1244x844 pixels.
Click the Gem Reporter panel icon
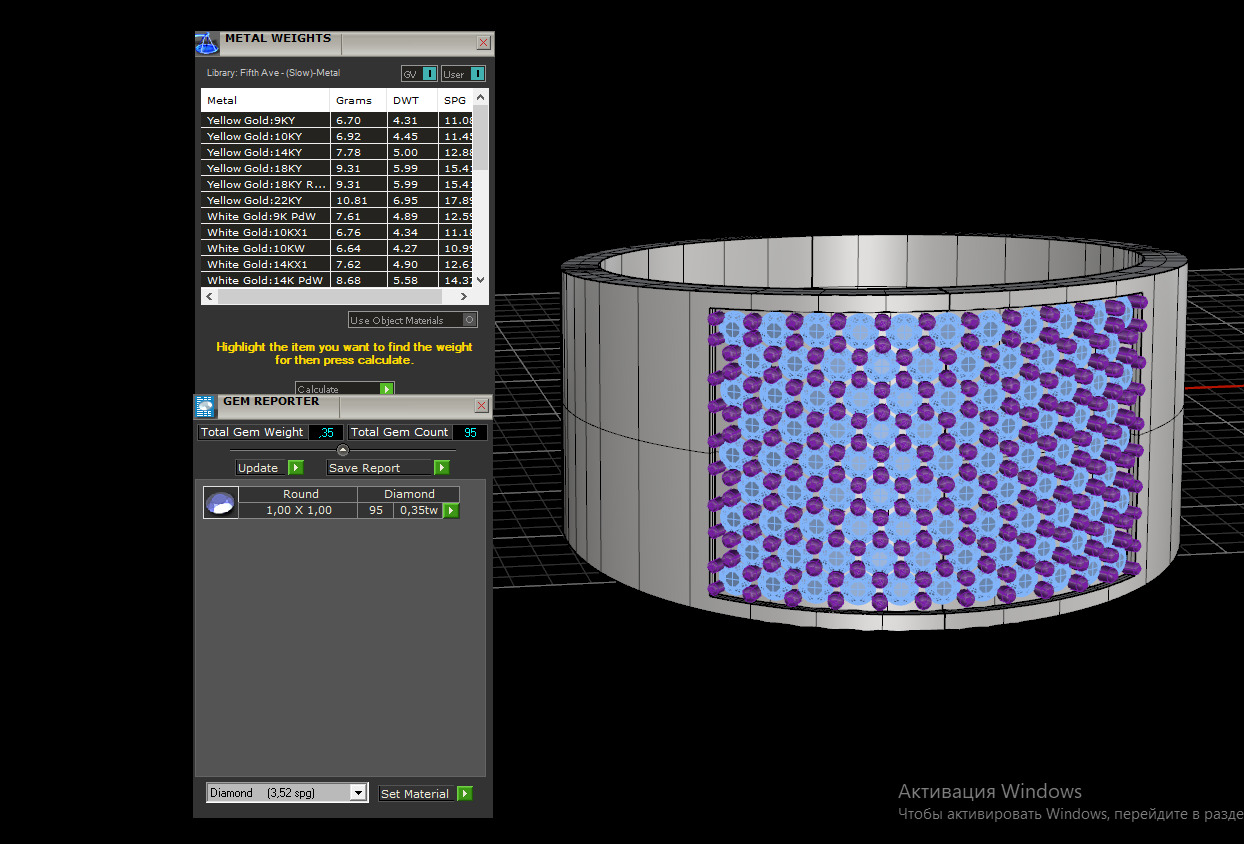point(205,406)
